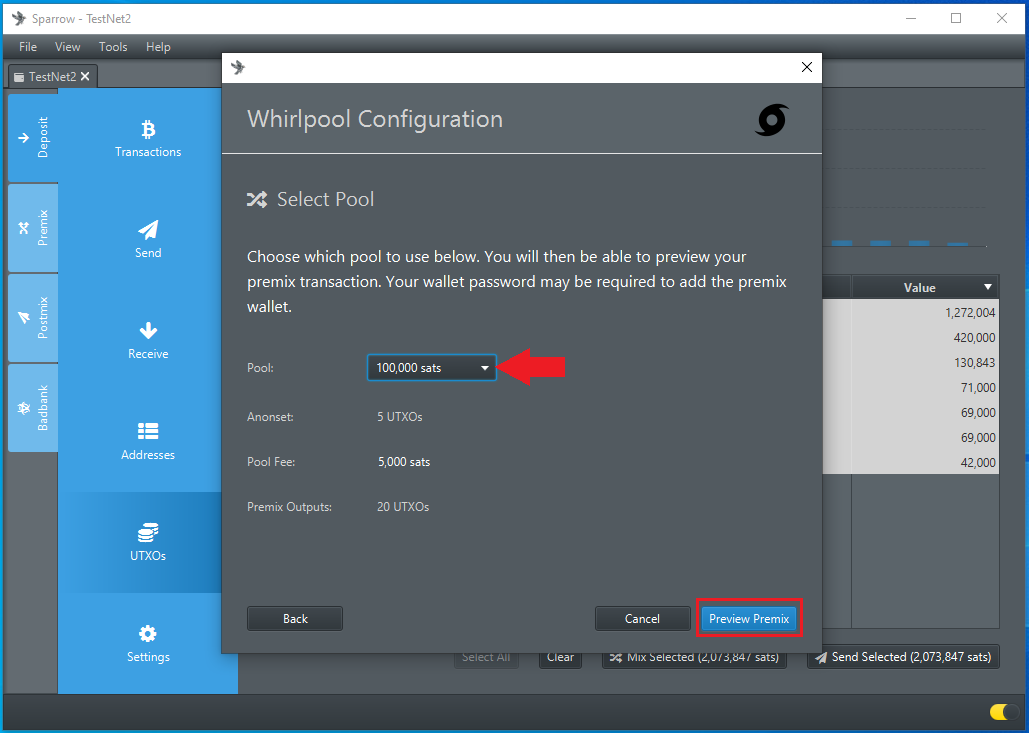Sort by the Value column header
1029x733 pixels.
[x=925, y=287]
